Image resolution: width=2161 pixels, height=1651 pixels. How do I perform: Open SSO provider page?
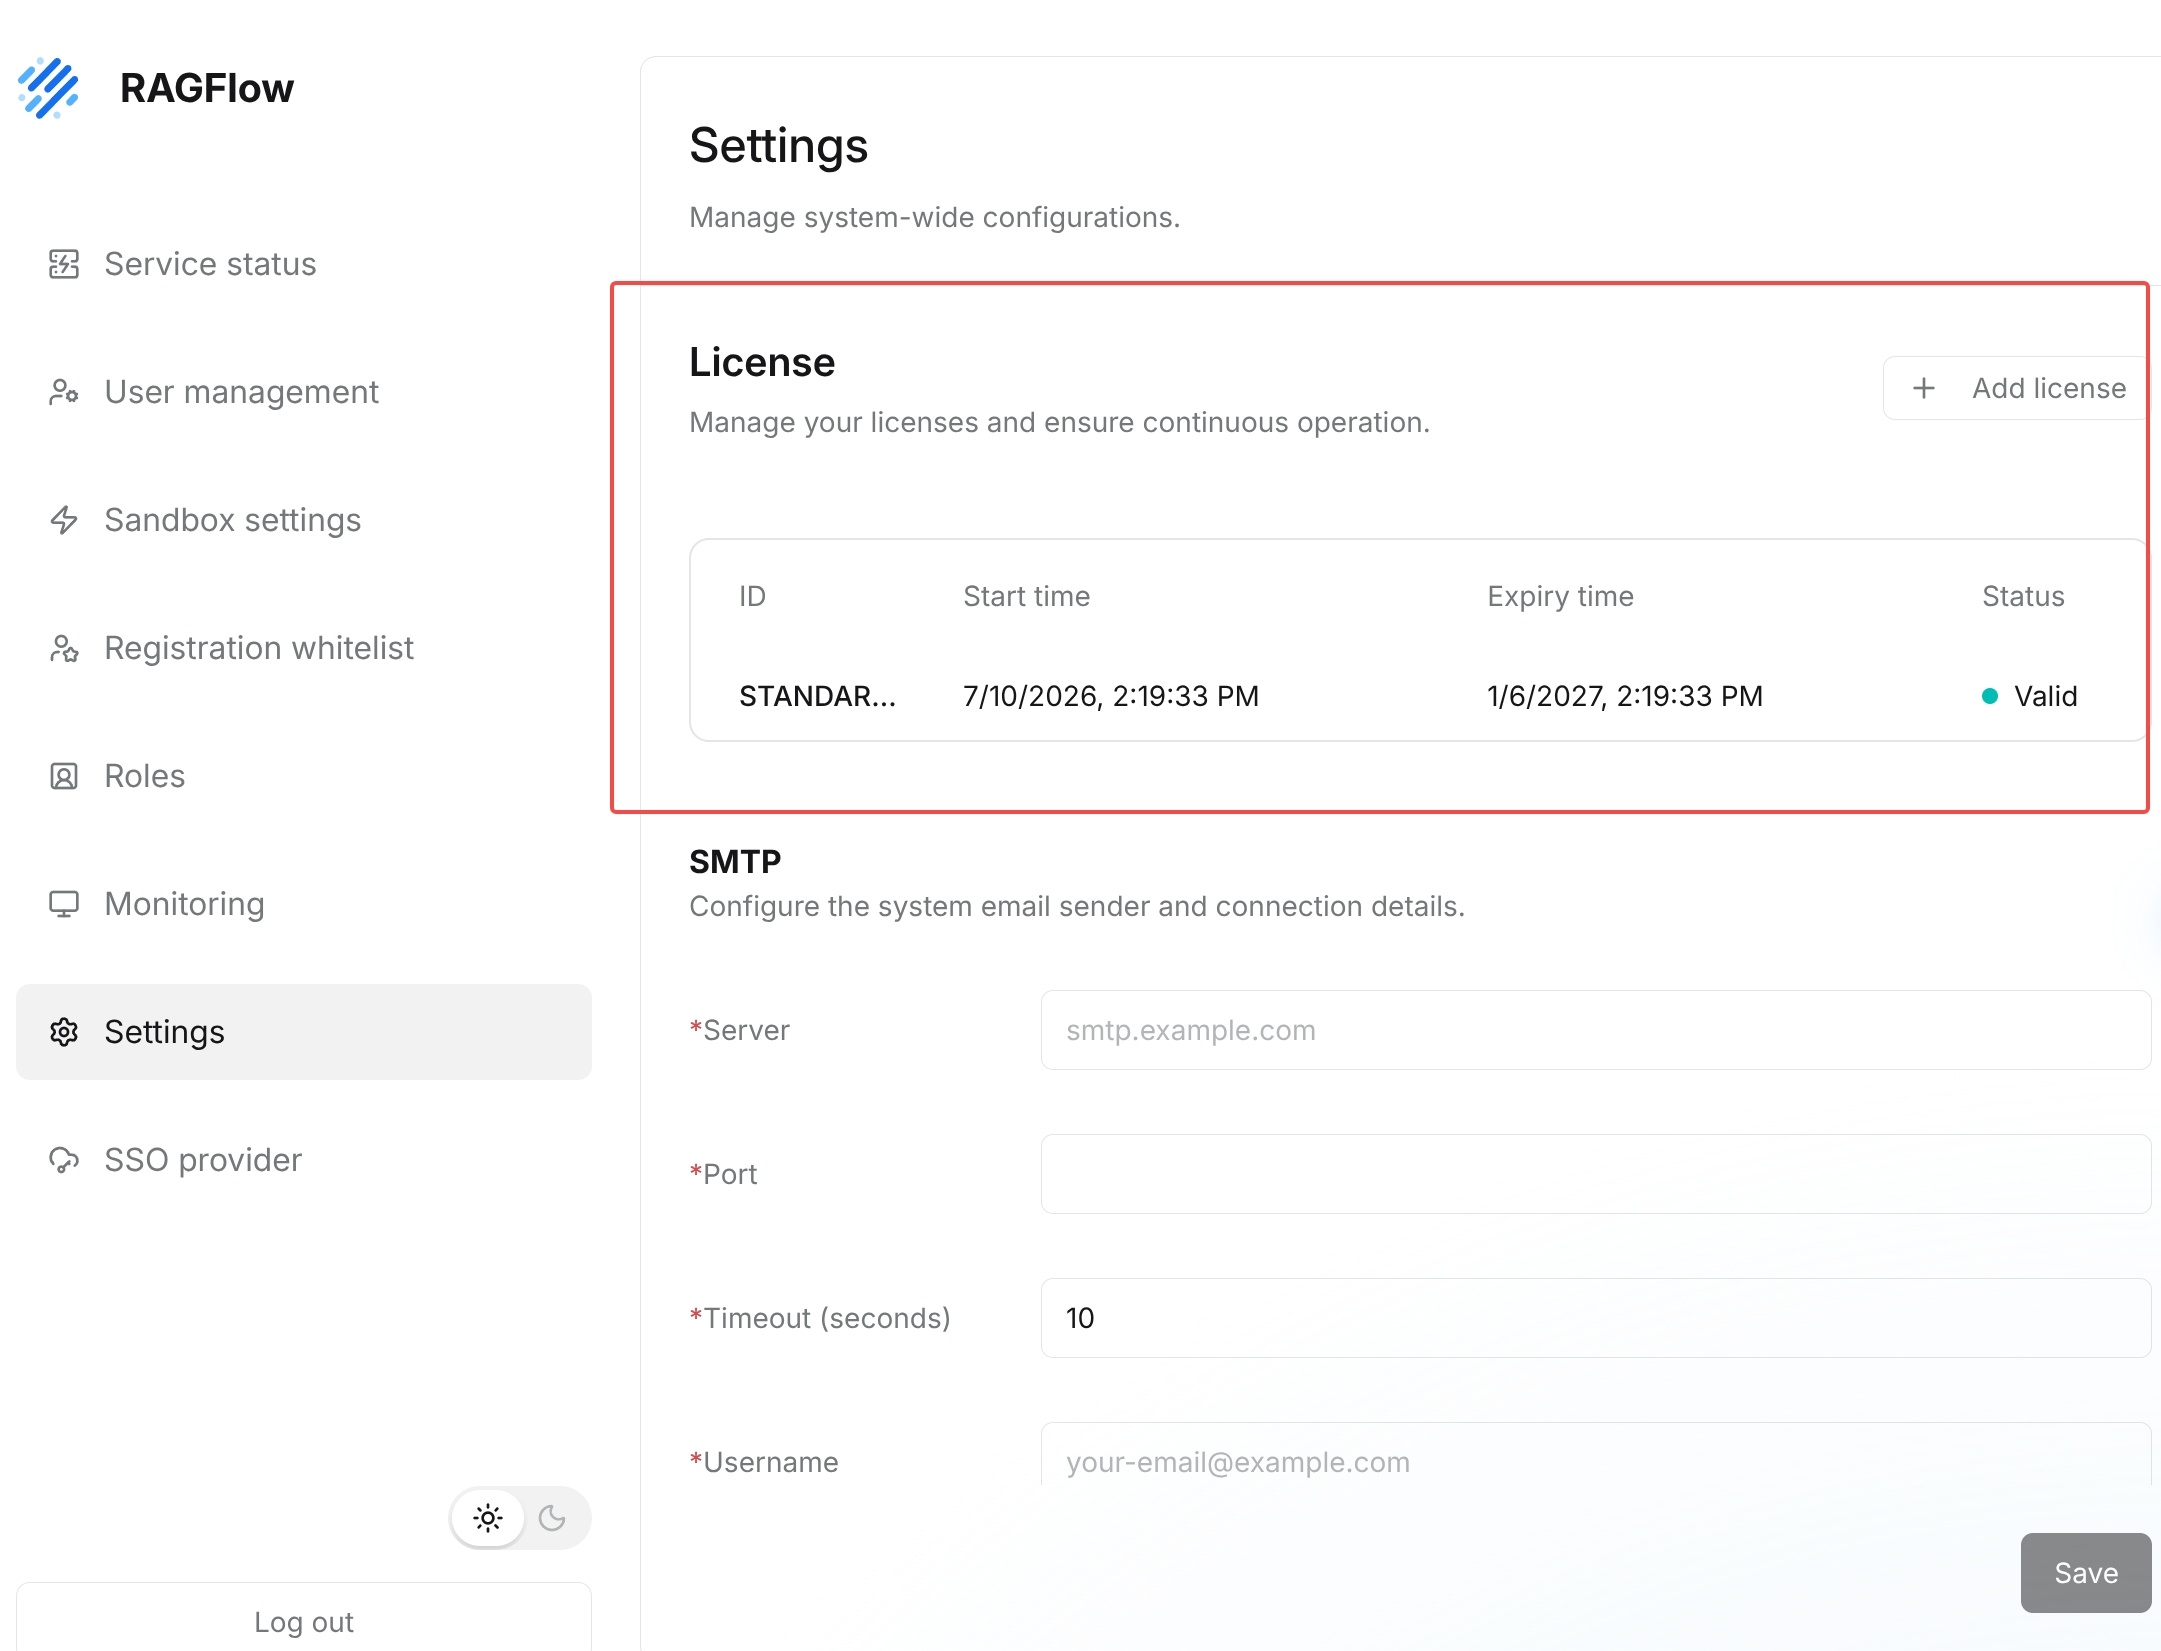[x=304, y=1160]
